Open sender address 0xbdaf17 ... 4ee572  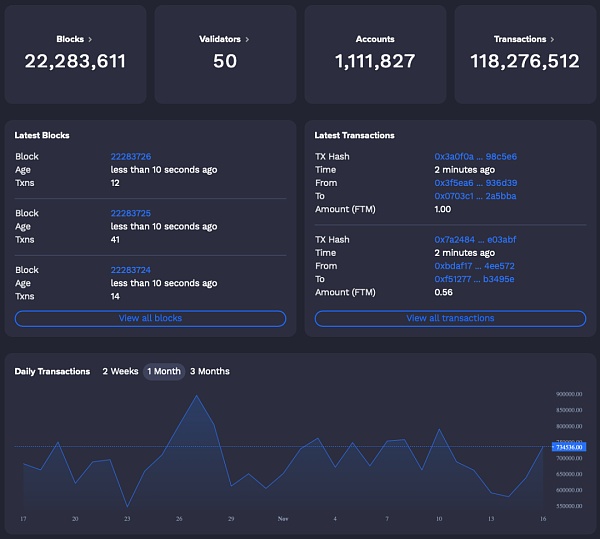(x=475, y=266)
